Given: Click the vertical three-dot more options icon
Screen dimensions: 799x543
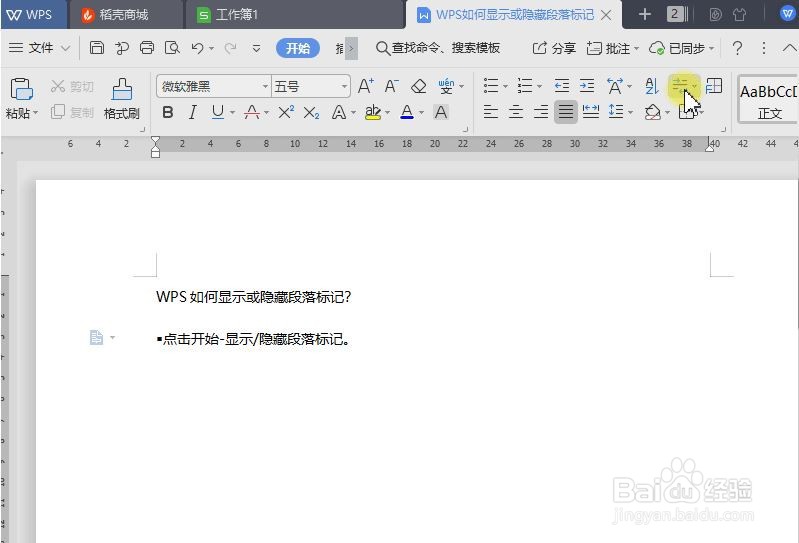Looking at the screenshot, I should click(x=763, y=48).
